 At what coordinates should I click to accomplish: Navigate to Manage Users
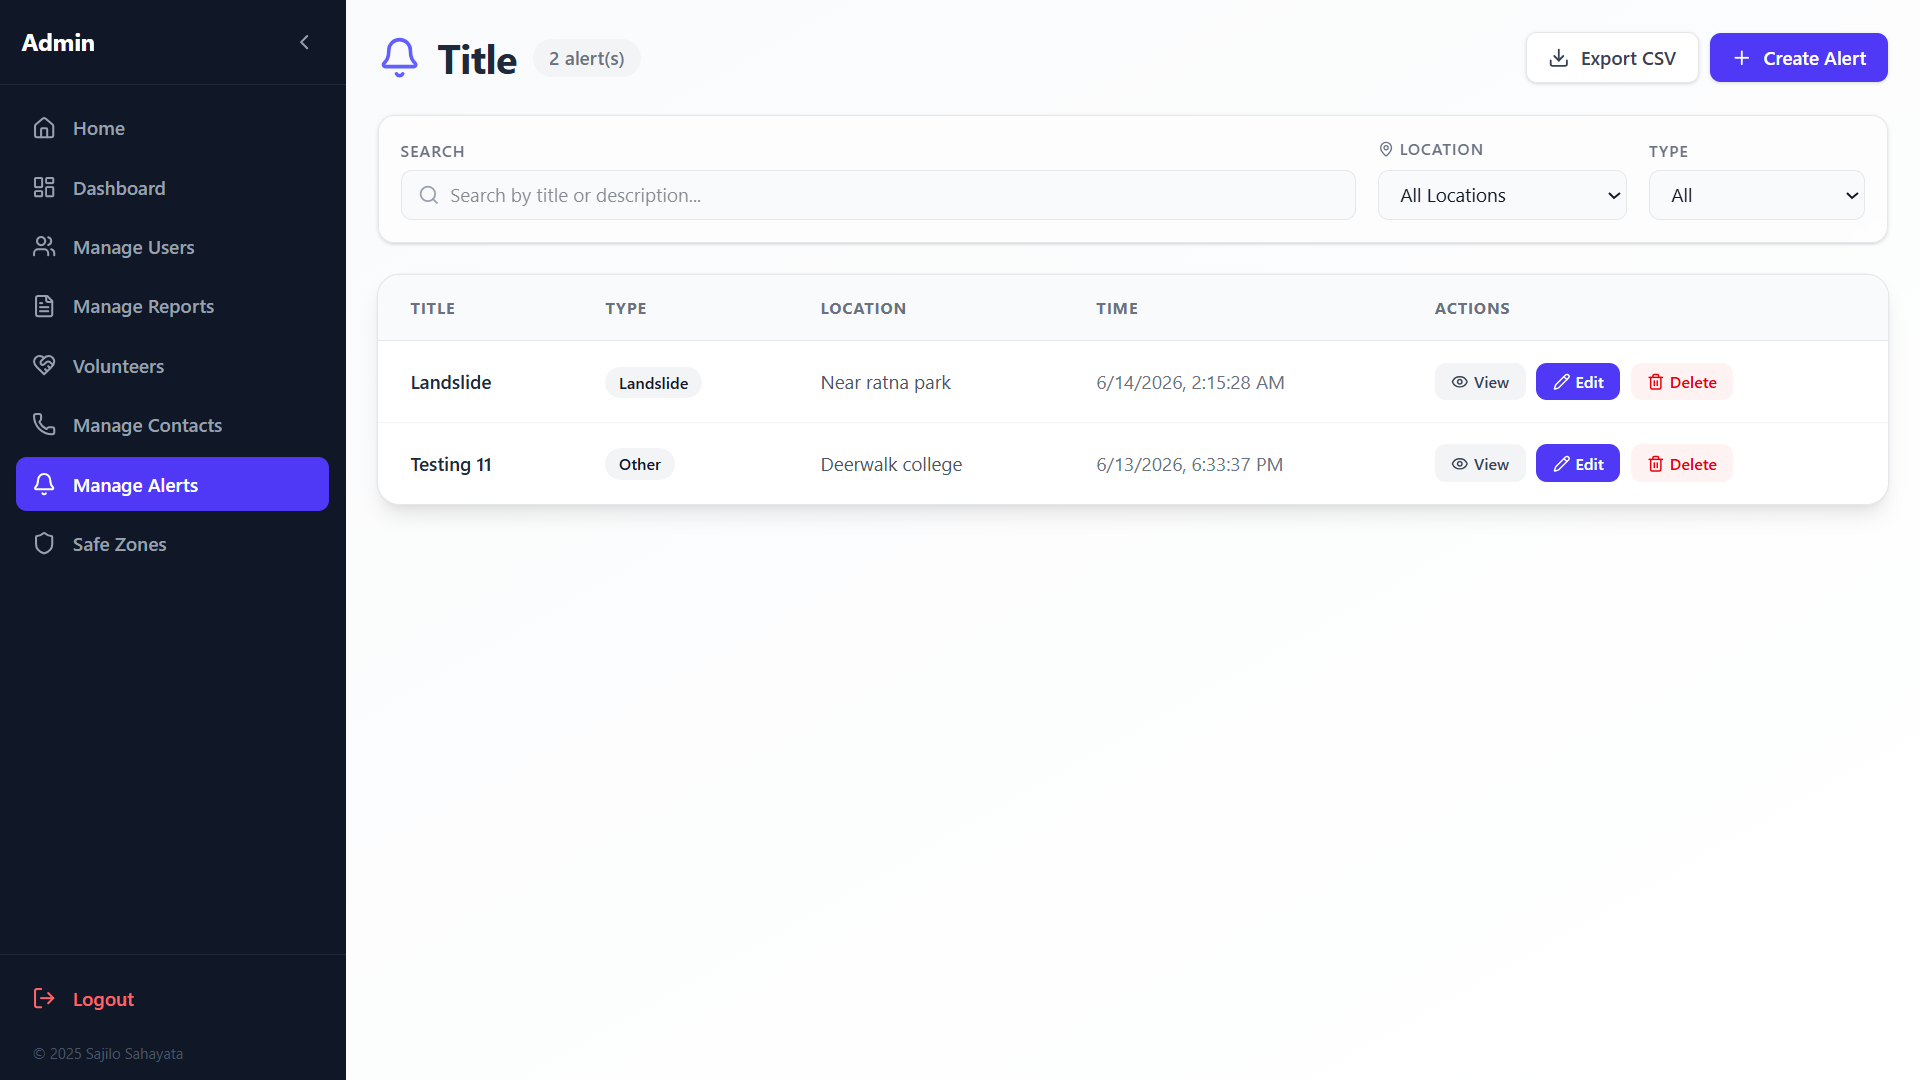point(172,247)
